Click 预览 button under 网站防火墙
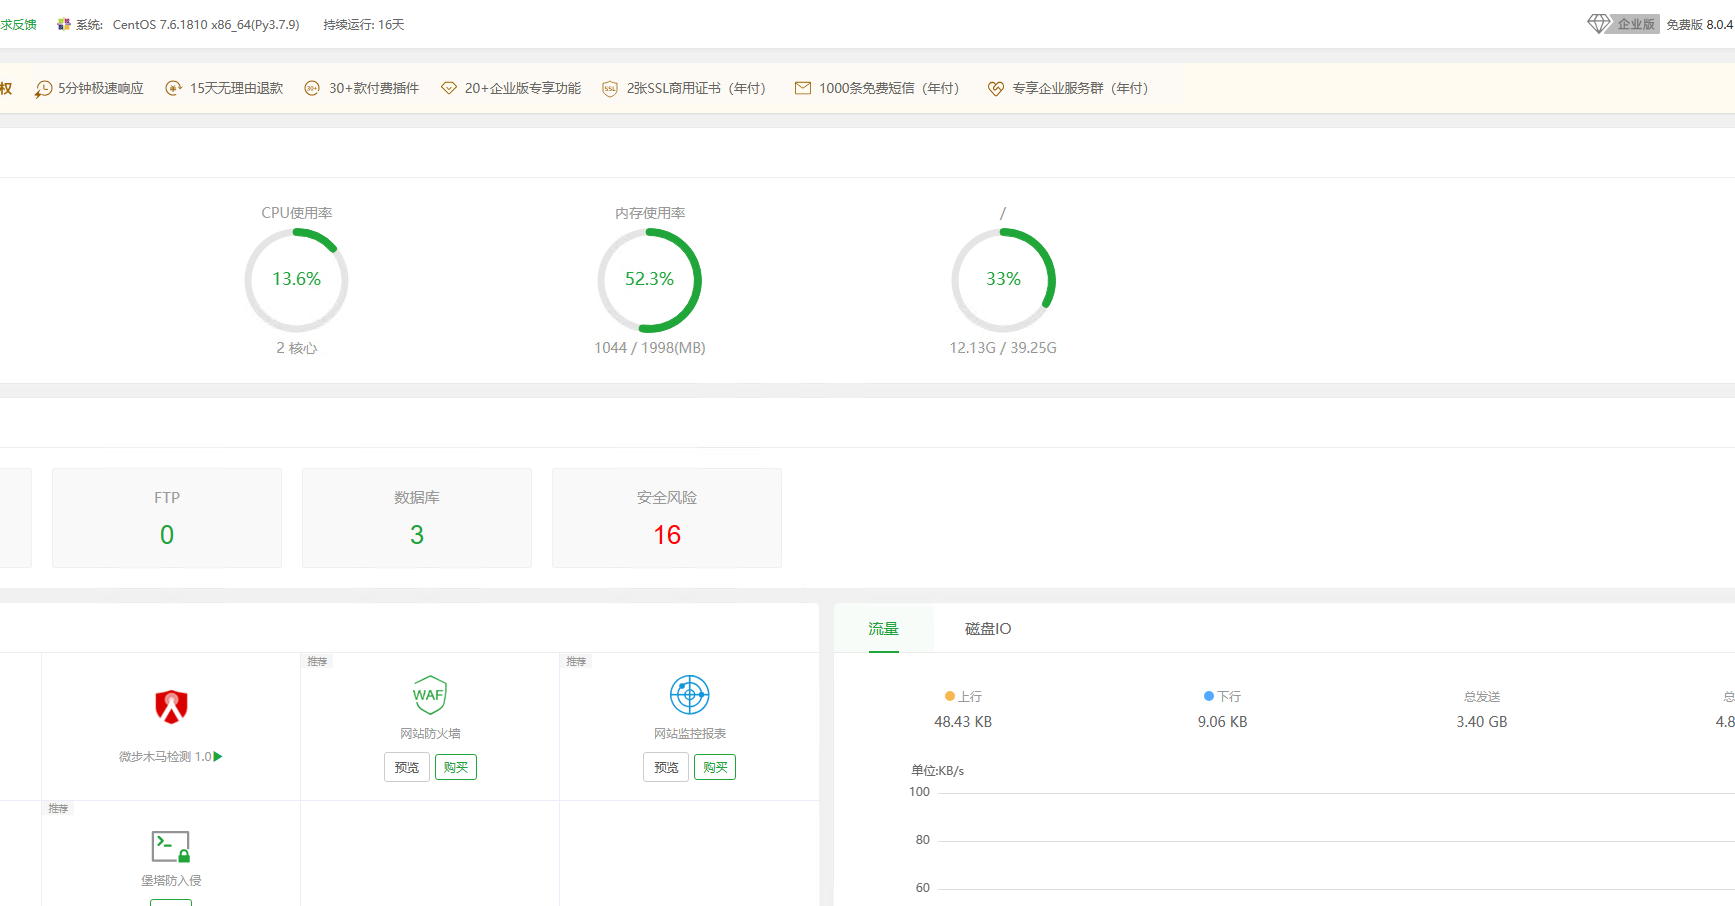 [407, 767]
